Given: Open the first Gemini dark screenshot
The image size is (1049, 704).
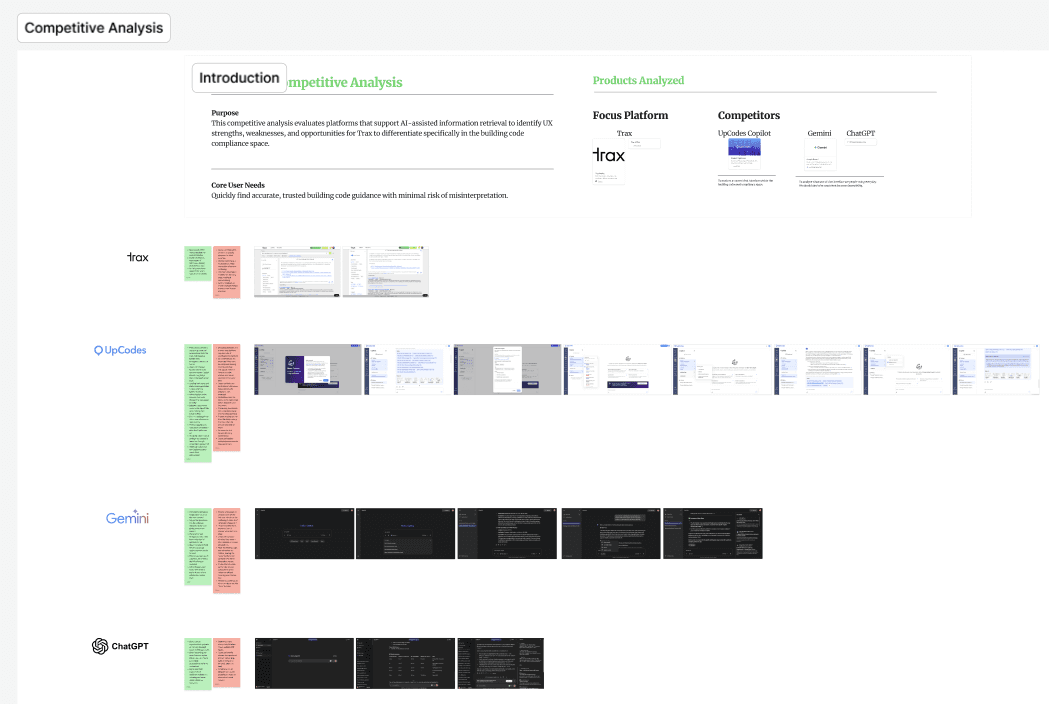Looking at the screenshot, I should (304, 533).
